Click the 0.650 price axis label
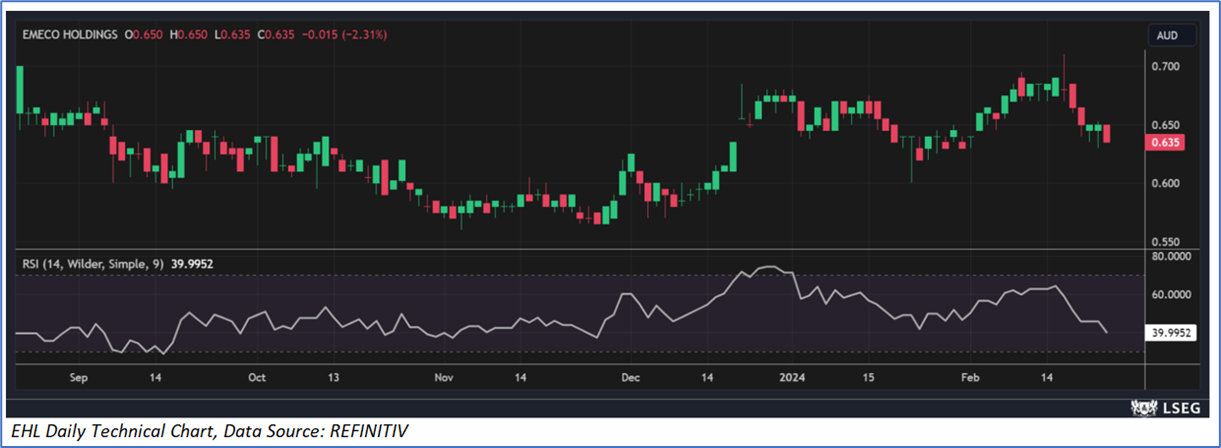Screen dimensions: 1221x448 tap(1165, 125)
